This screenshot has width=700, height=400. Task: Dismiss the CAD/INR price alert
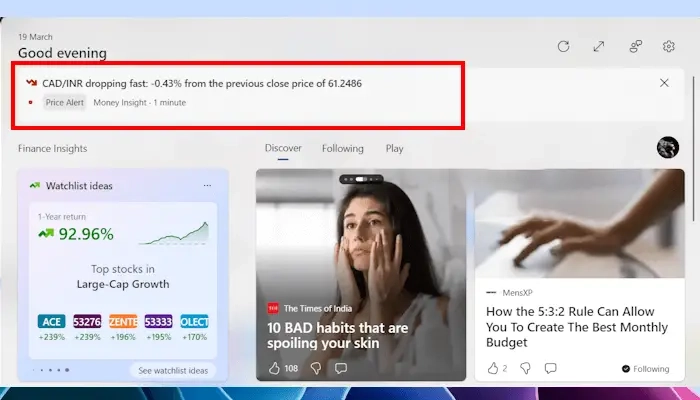(x=665, y=83)
